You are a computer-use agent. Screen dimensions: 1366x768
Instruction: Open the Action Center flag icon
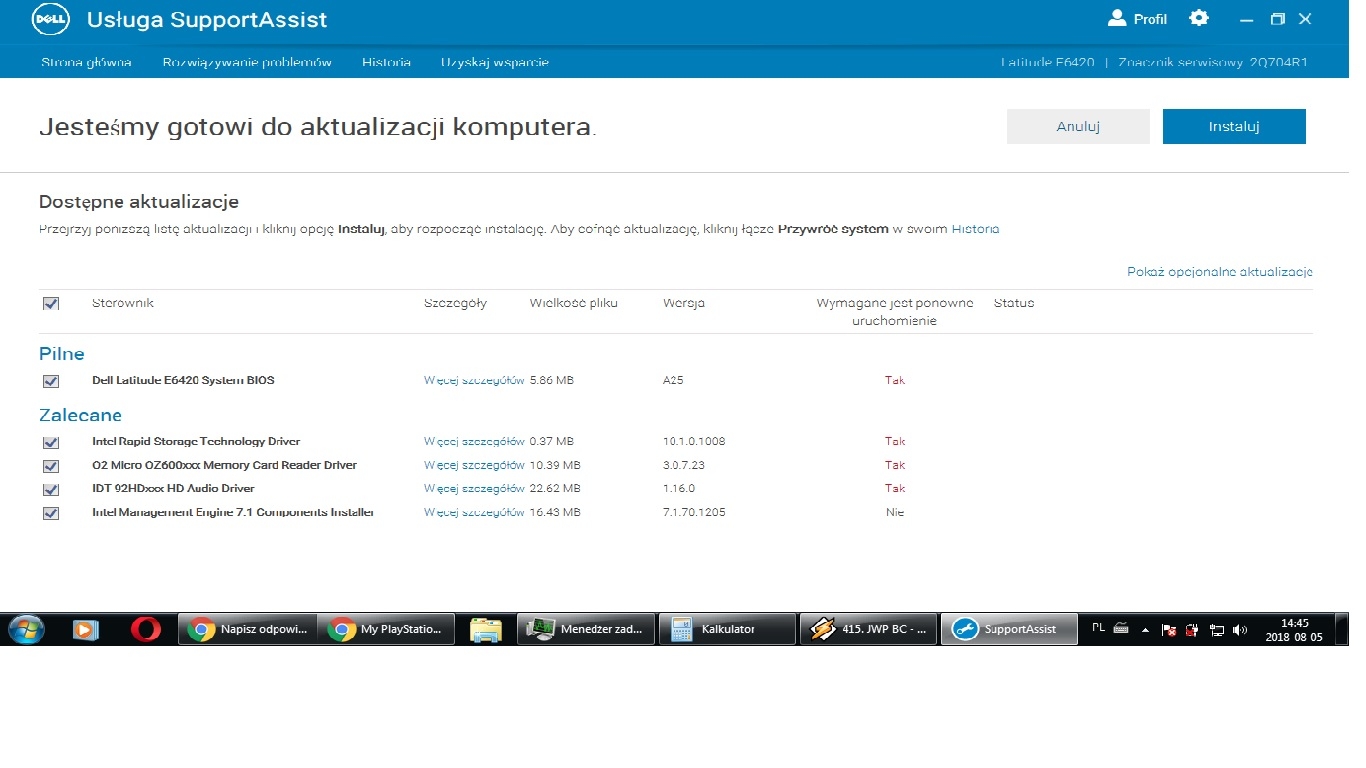(1168, 630)
